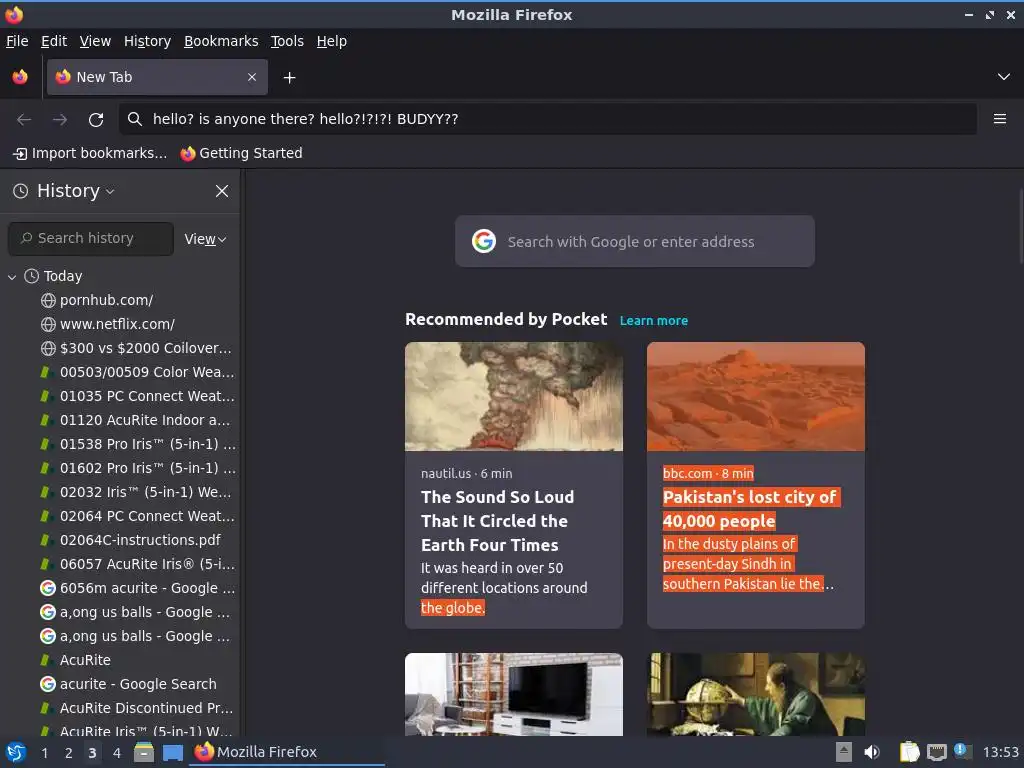Click the Firefox View icon beside the tabs

click(20, 77)
